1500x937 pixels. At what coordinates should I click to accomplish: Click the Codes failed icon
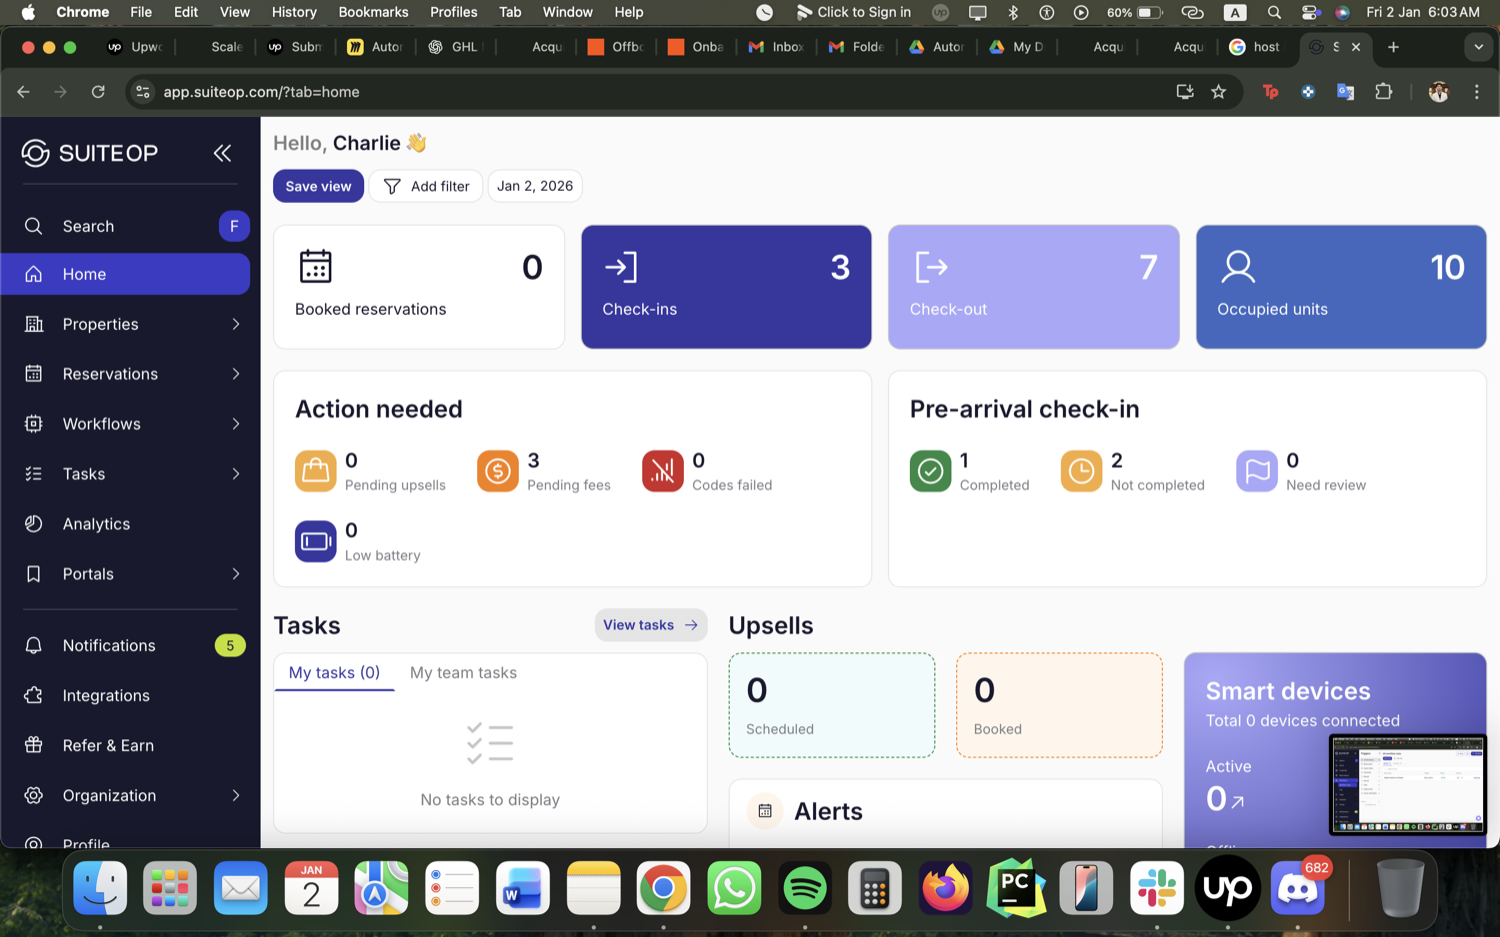click(663, 471)
